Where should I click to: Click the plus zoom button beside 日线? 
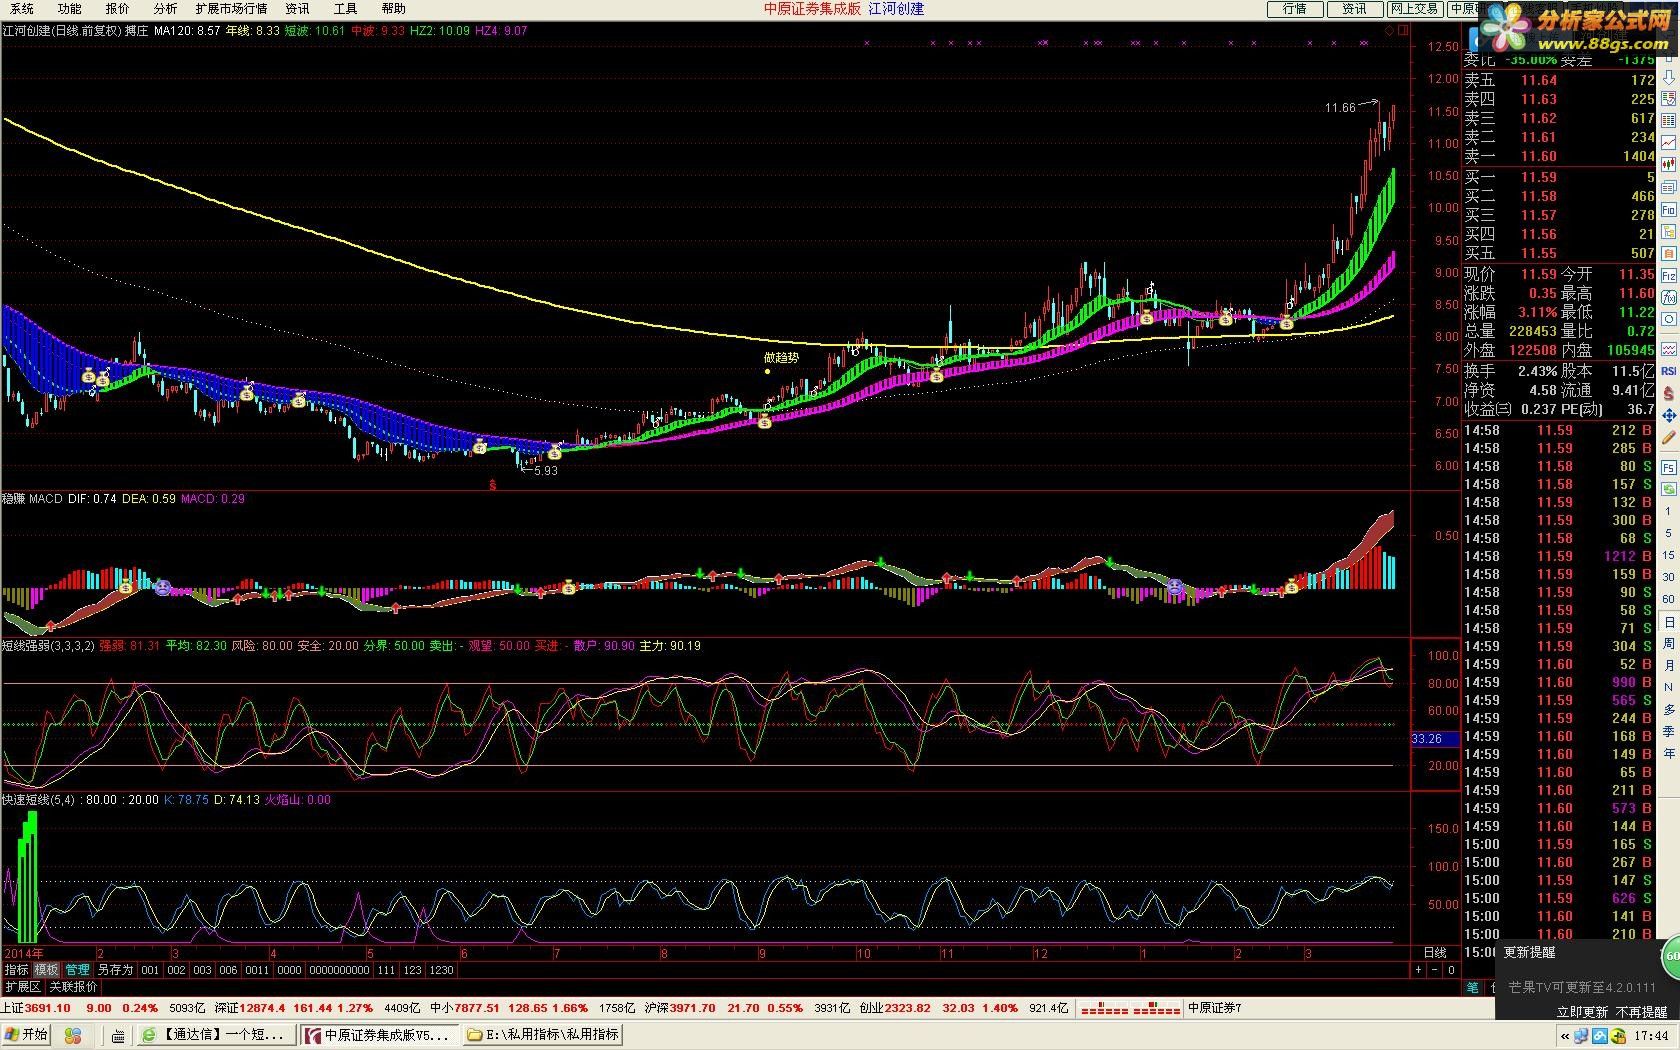tap(1418, 970)
